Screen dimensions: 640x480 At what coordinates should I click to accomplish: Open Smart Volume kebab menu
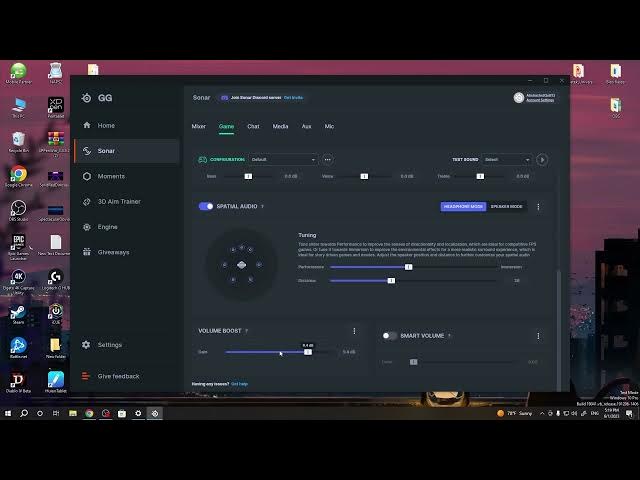(538, 336)
